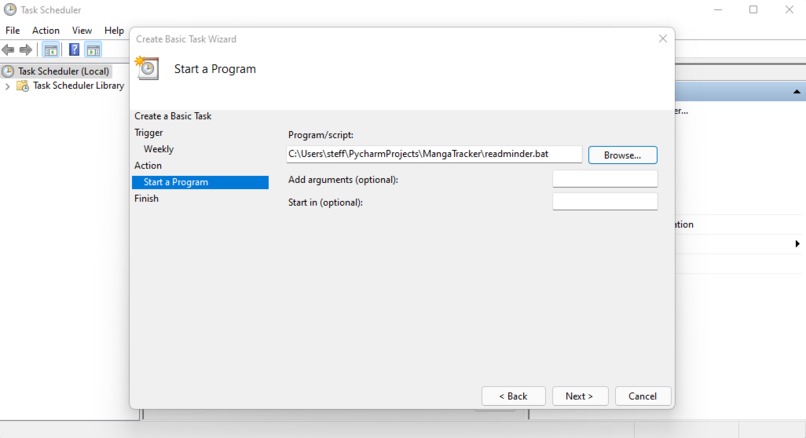Maximize the Task Scheduler window
This screenshot has width=806, height=438.
click(x=753, y=10)
